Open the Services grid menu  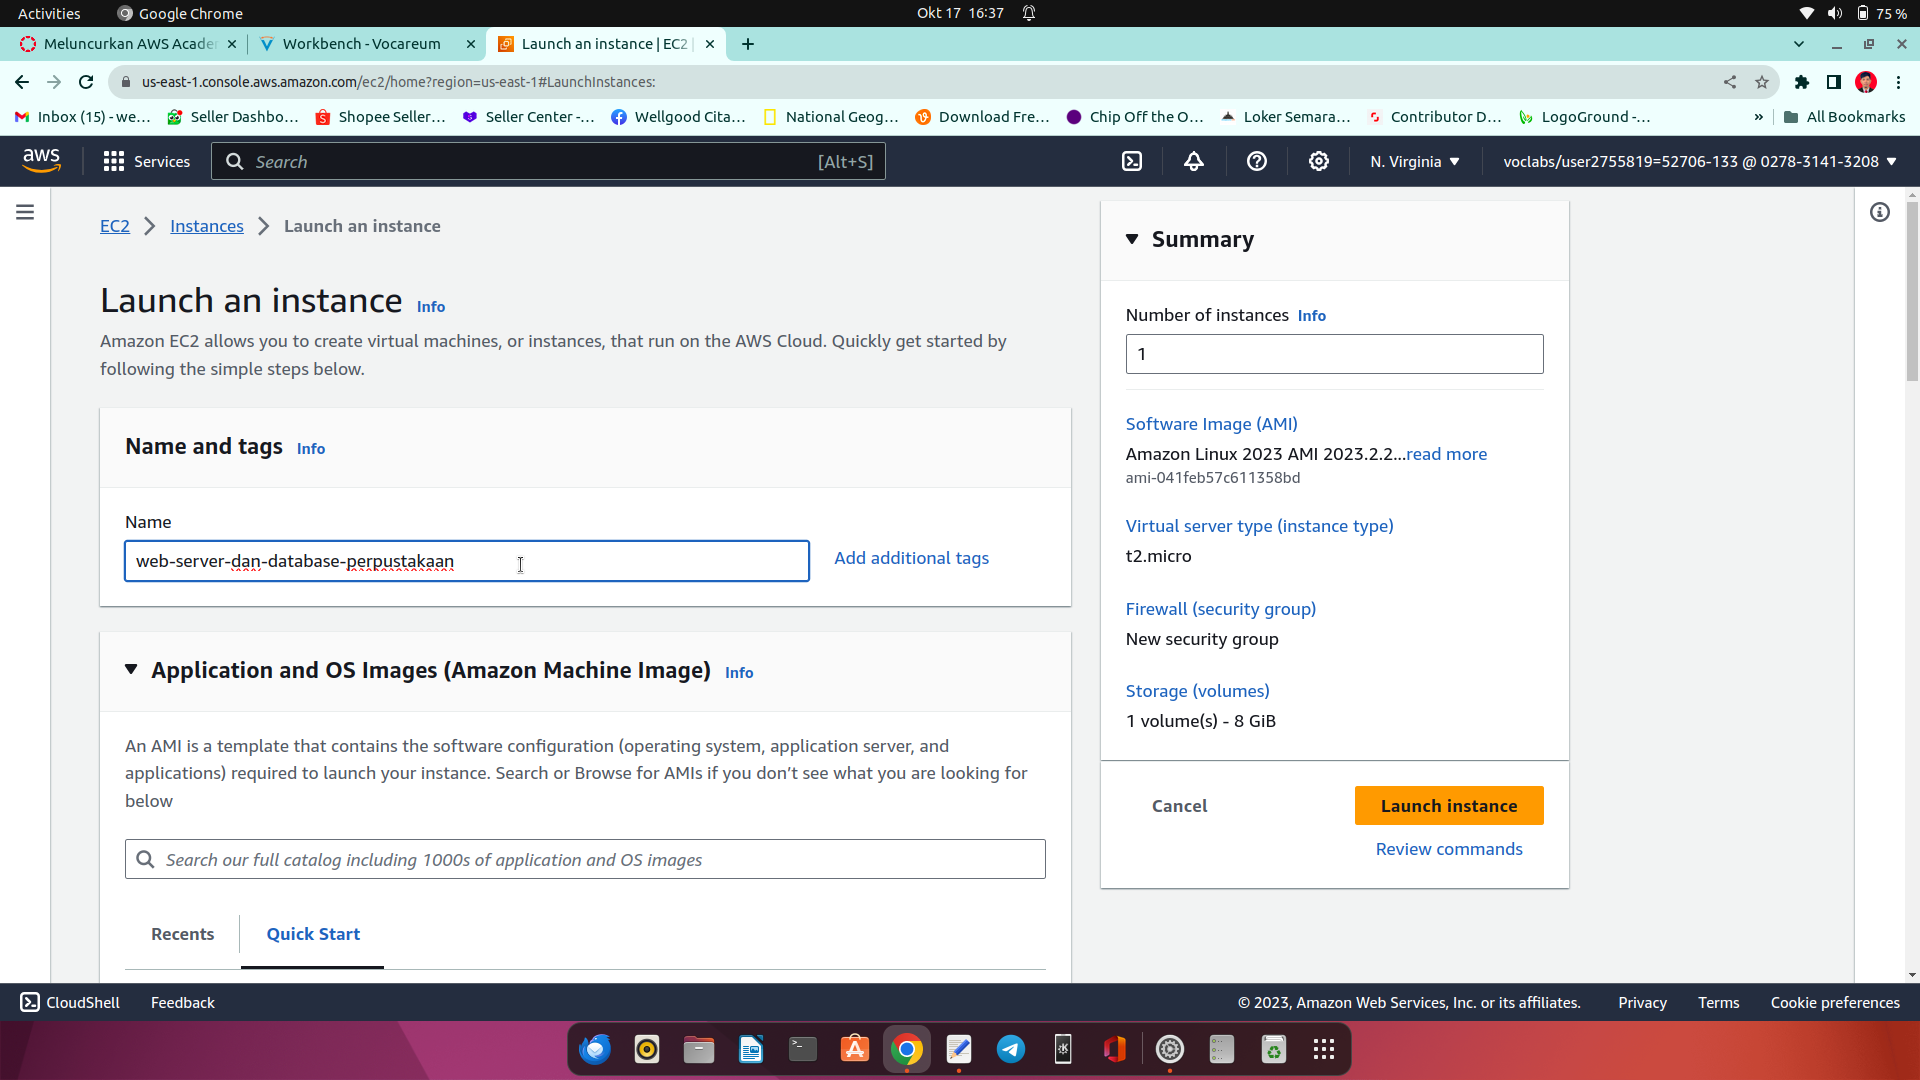[x=146, y=162]
